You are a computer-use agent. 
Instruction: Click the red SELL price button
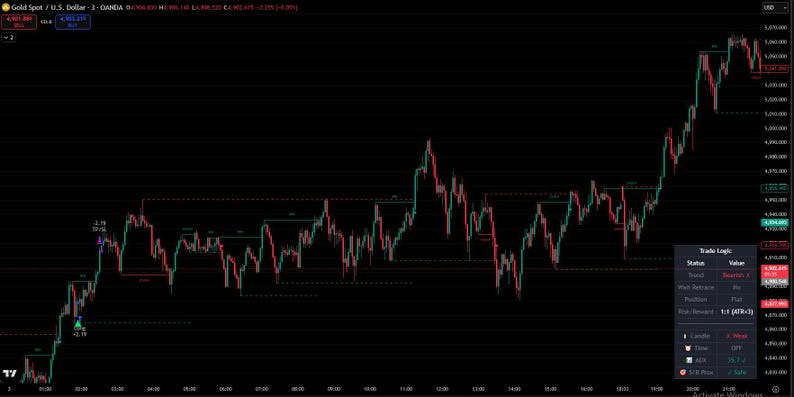pos(19,22)
